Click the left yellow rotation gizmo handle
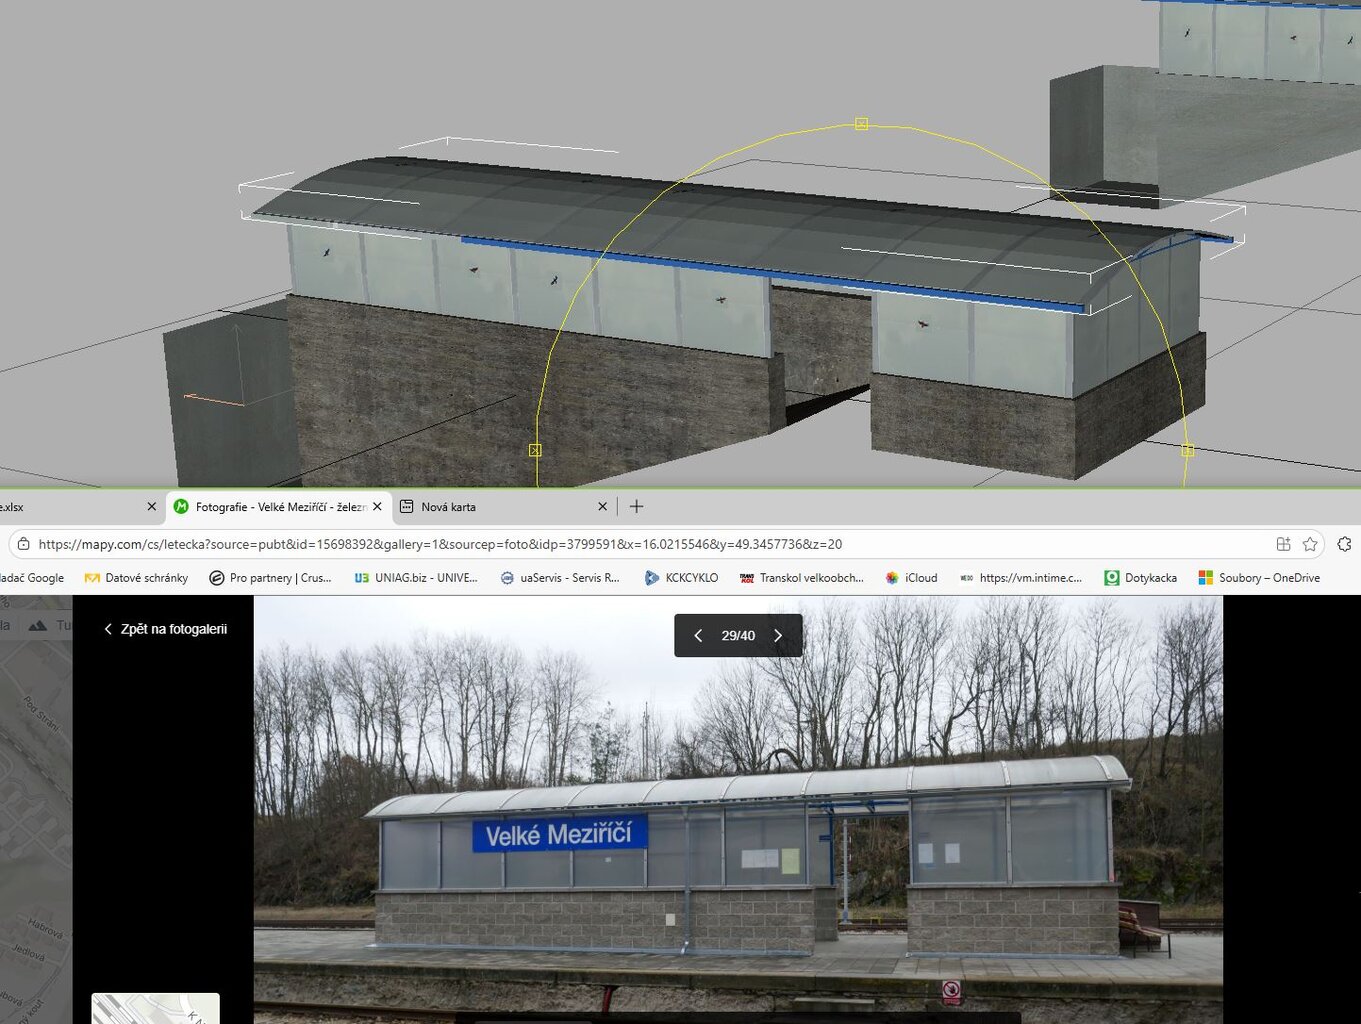The image size is (1361, 1024). click(535, 450)
